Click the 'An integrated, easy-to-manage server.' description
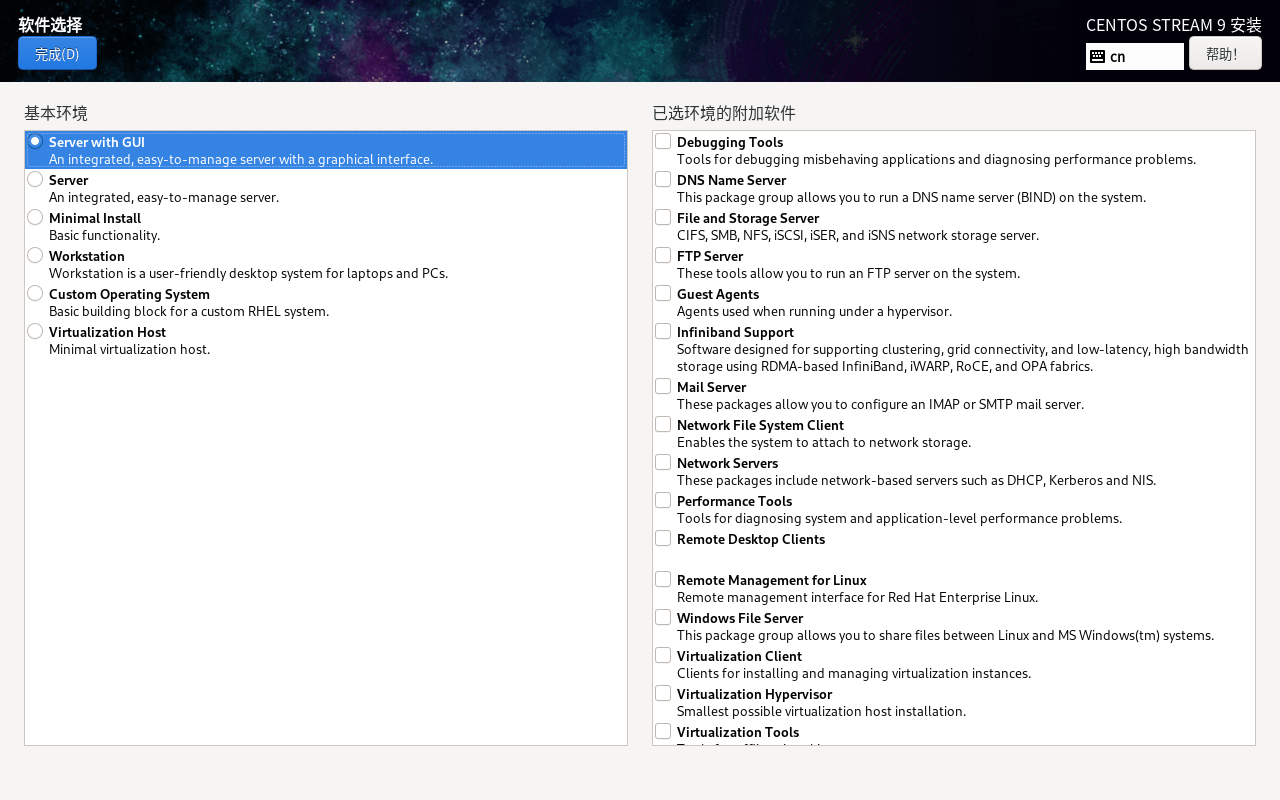This screenshot has width=1280, height=800. click(x=164, y=198)
